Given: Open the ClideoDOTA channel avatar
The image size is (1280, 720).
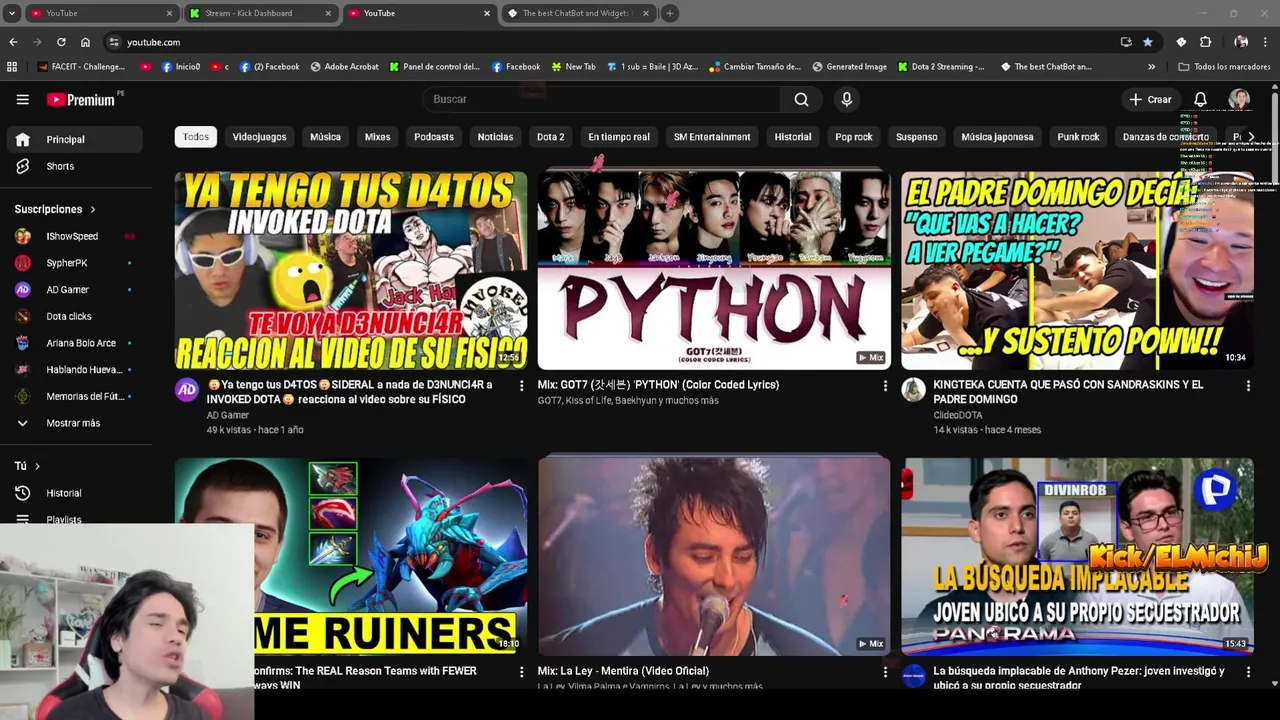Looking at the screenshot, I should tap(913, 390).
